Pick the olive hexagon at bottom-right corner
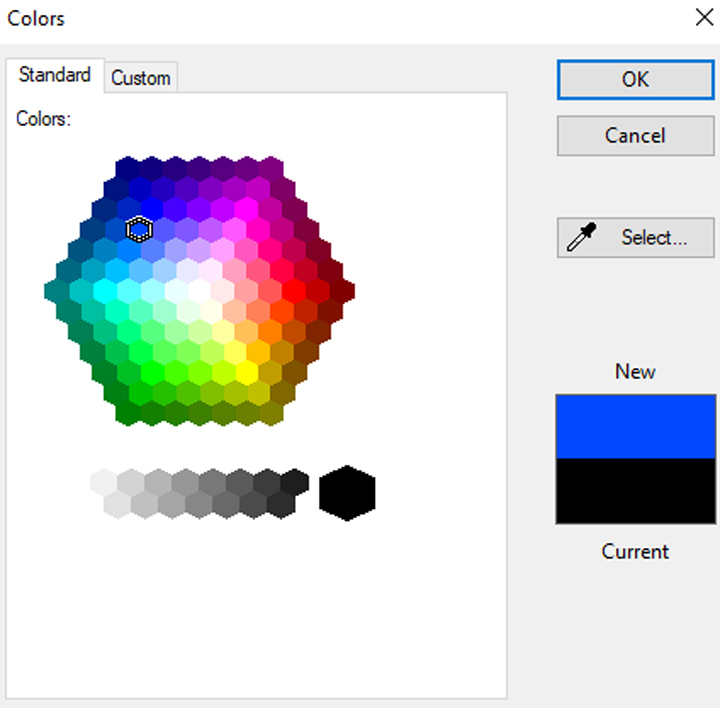Viewport: 720px width, 708px height. [270, 413]
